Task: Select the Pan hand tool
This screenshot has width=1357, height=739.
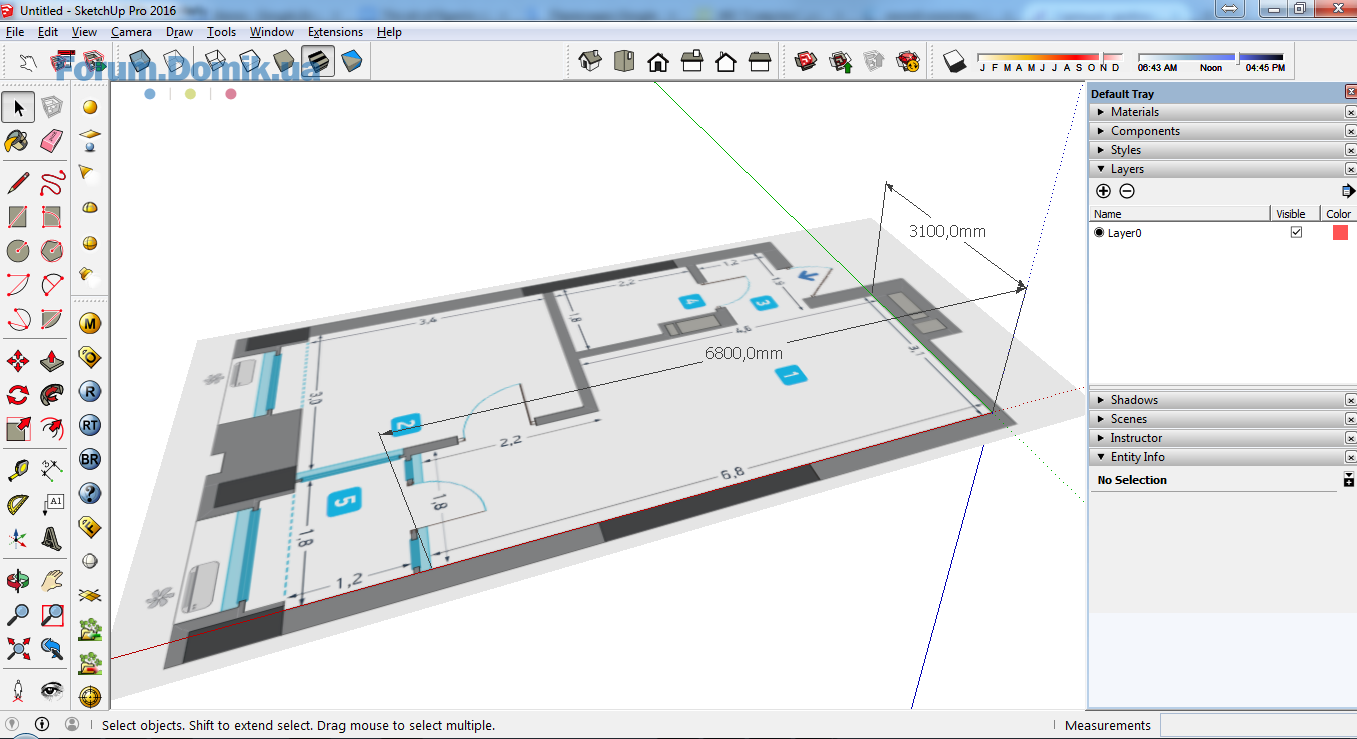Action: [x=52, y=580]
